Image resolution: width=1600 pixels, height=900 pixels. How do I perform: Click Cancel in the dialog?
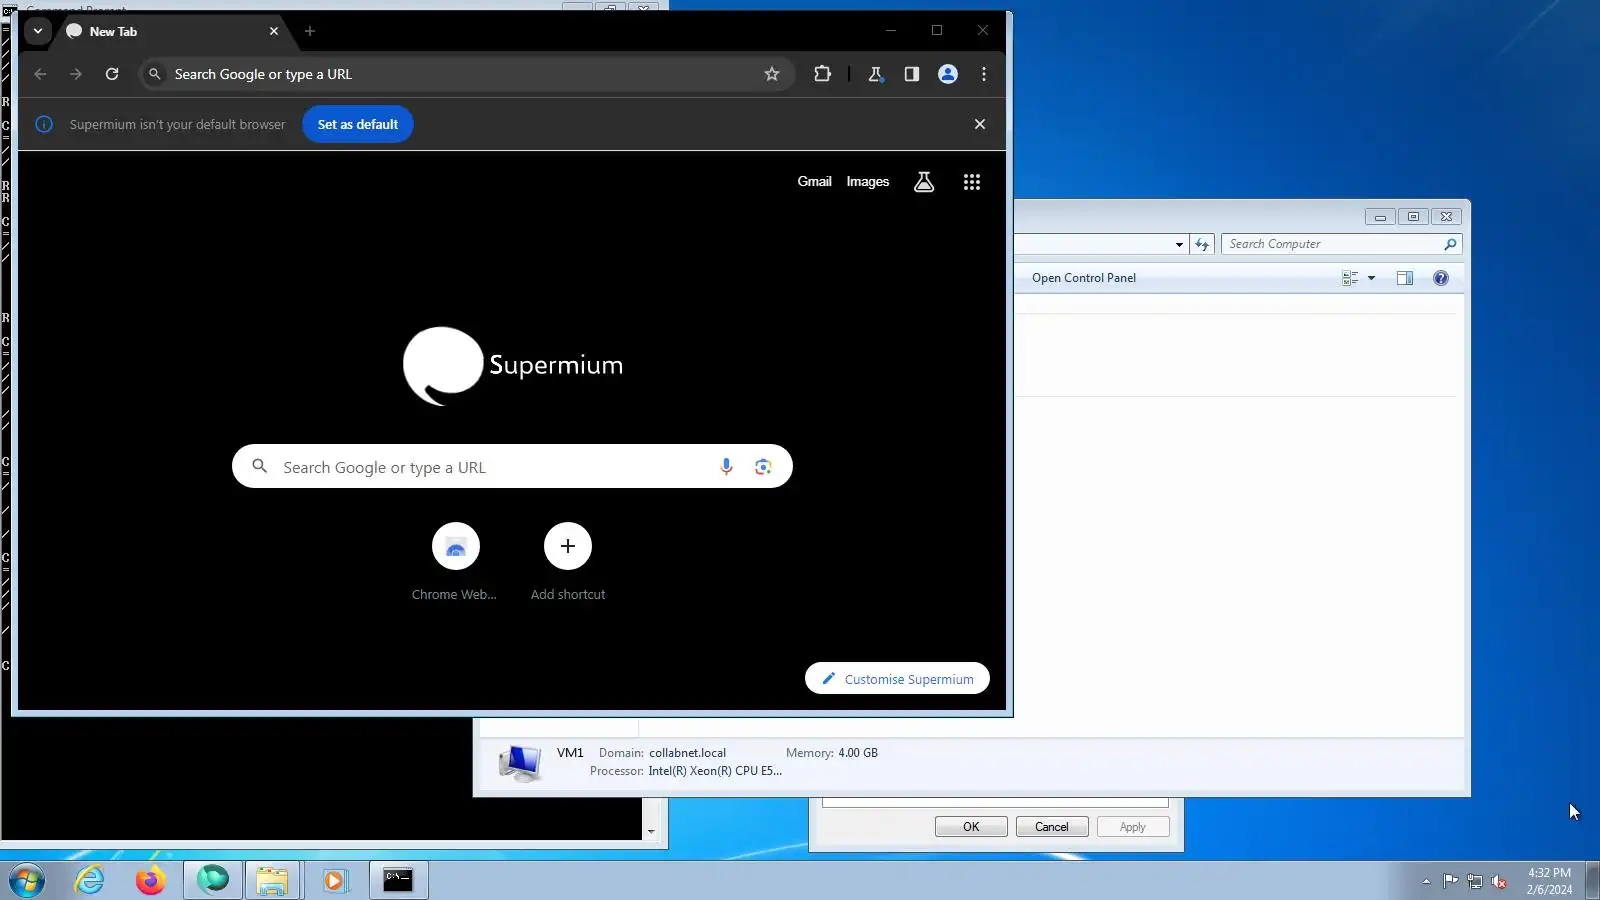[x=1052, y=827]
